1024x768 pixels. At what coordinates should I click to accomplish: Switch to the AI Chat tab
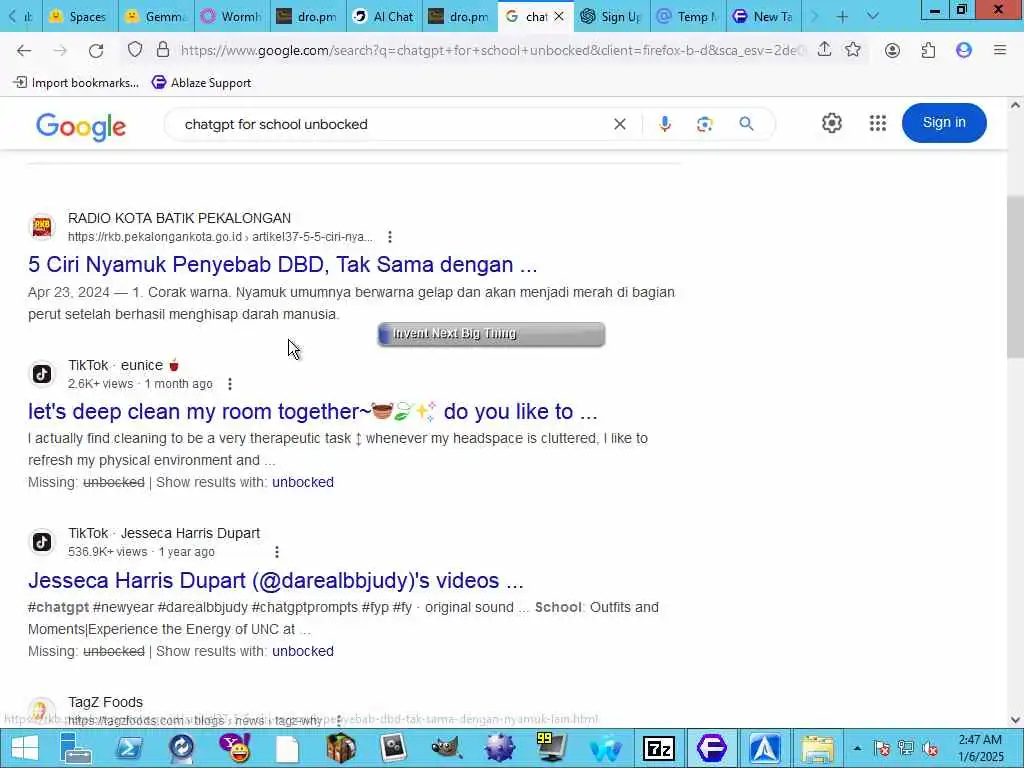click(x=384, y=16)
